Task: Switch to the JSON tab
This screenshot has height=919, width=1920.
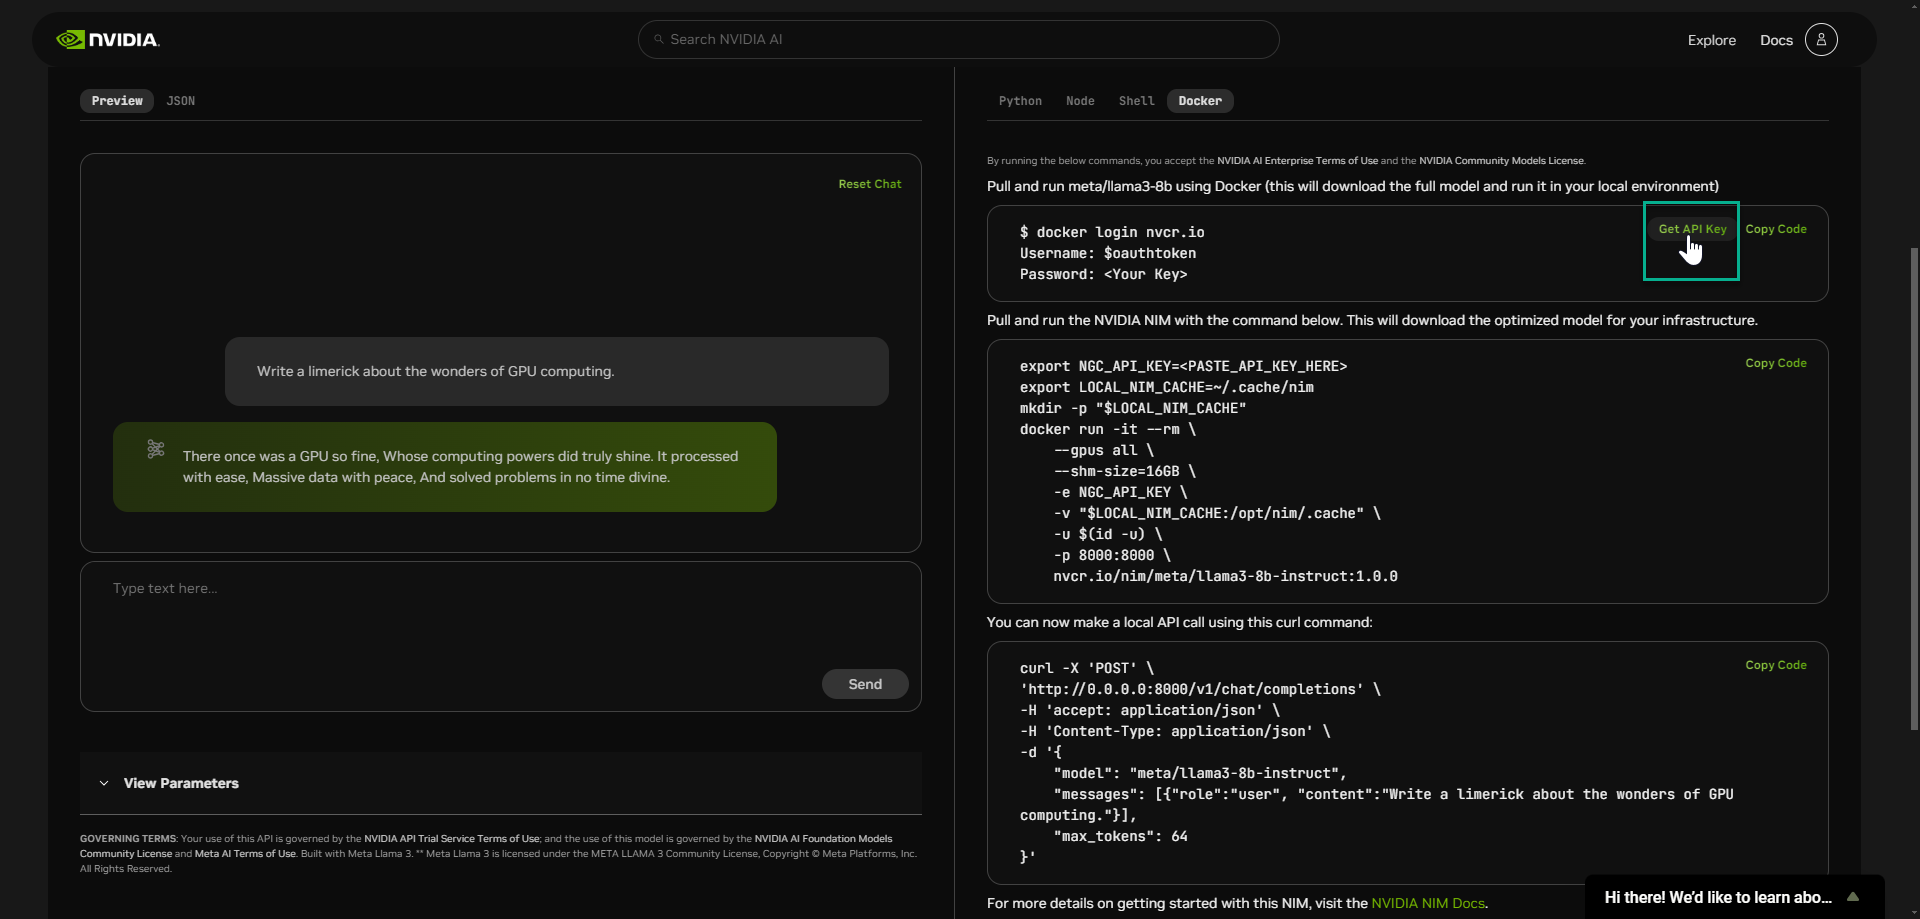Action: coord(181,101)
